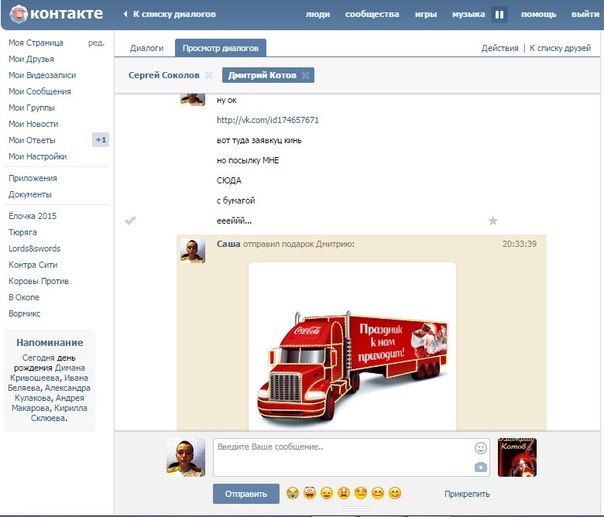
Task: Click your own avatar beside the message box
Action: coord(186,457)
